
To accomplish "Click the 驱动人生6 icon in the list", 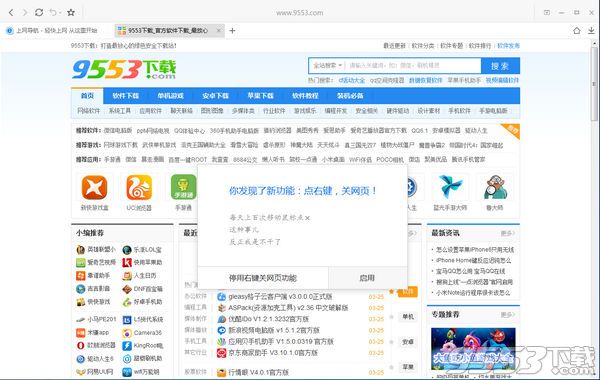I will coord(80,359).
